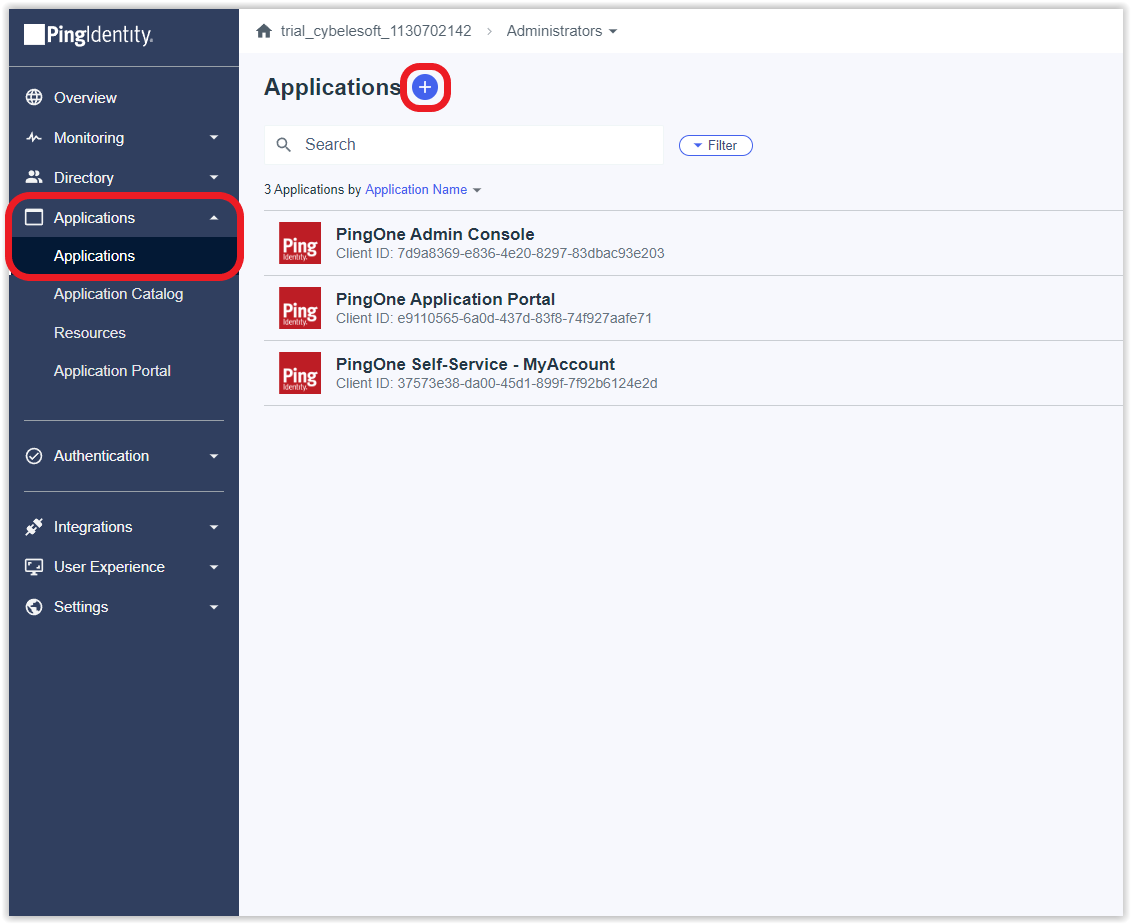This screenshot has height=924, width=1131.
Task: Expand the Settings menu arrow
Action: point(214,607)
